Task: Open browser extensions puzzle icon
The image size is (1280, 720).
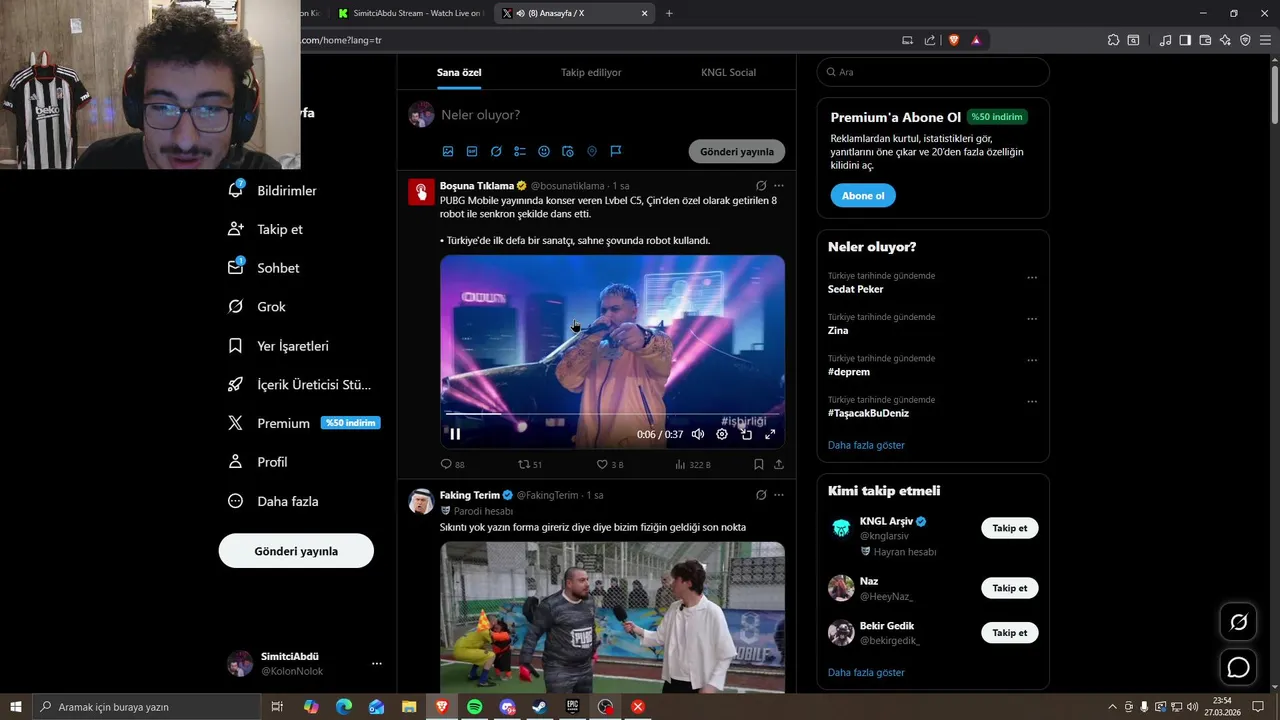Action: coord(1113,40)
